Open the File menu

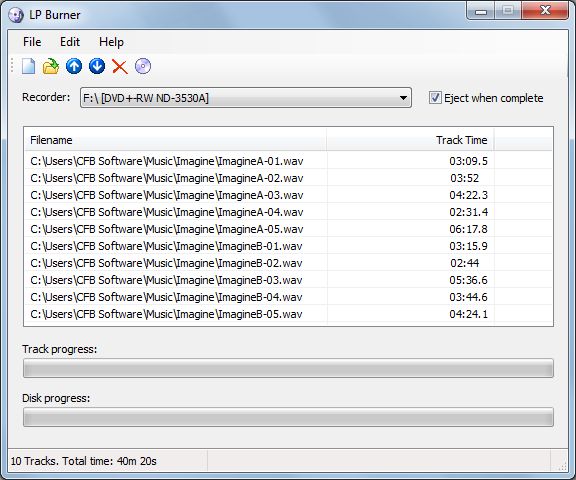32,42
